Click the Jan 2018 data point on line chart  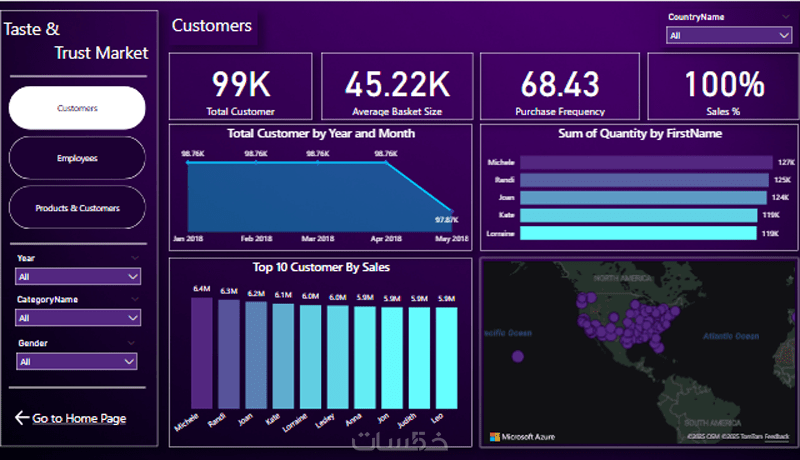[188, 162]
